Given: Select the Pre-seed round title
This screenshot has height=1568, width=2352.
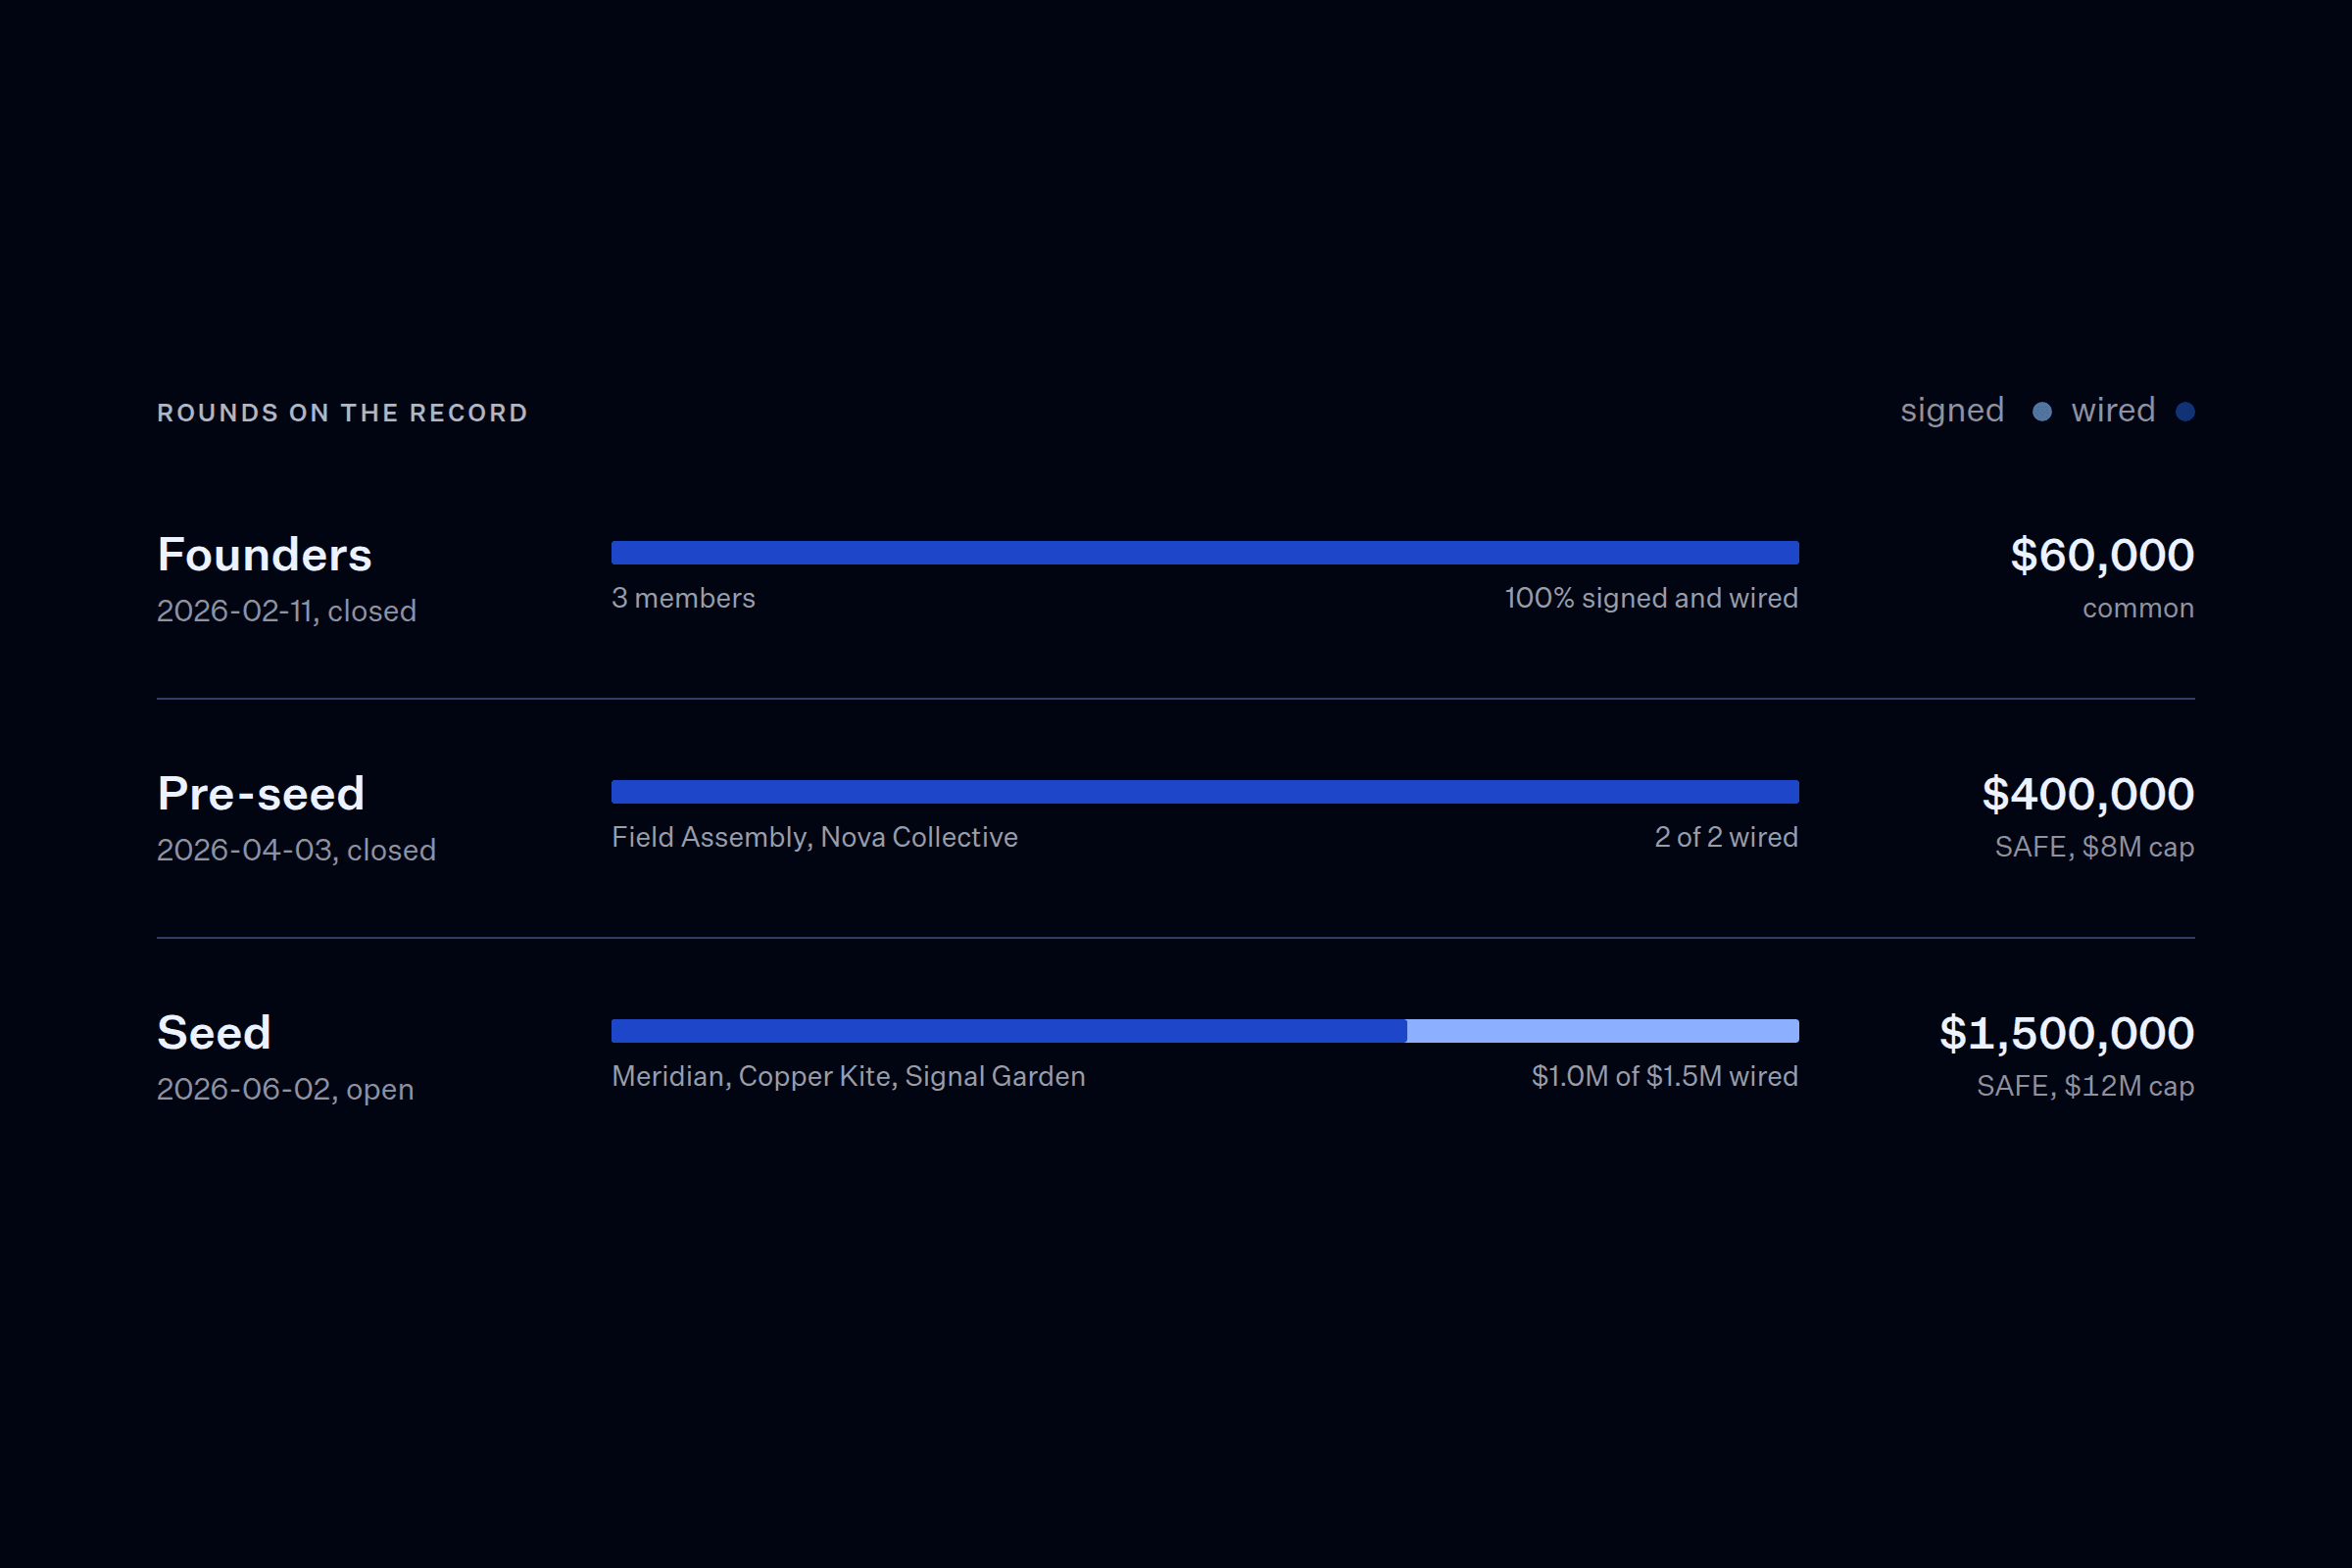Looking at the screenshot, I should [x=261, y=794].
